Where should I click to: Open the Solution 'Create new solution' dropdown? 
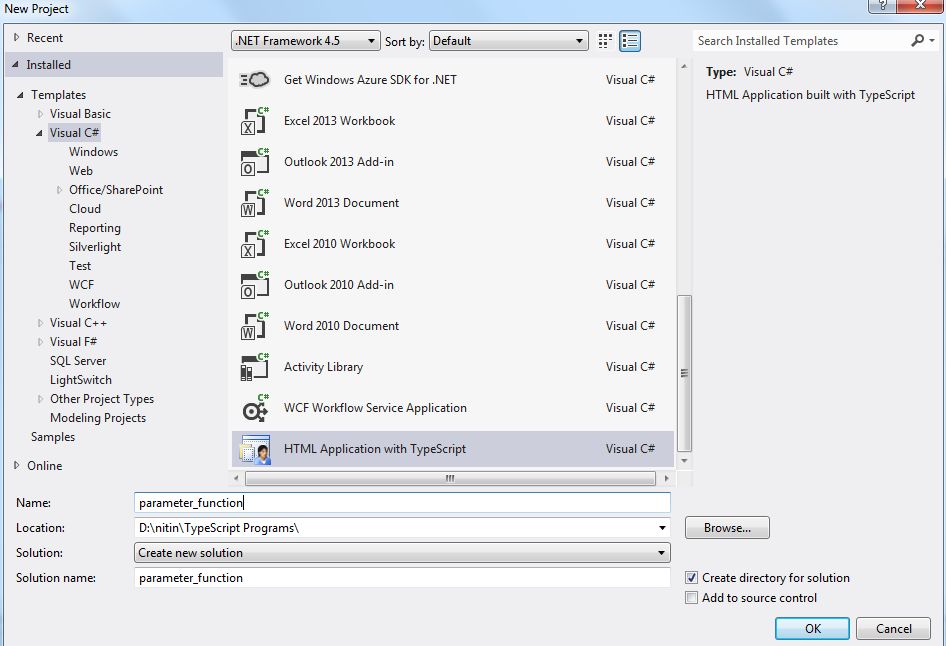pyautogui.click(x=402, y=553)
